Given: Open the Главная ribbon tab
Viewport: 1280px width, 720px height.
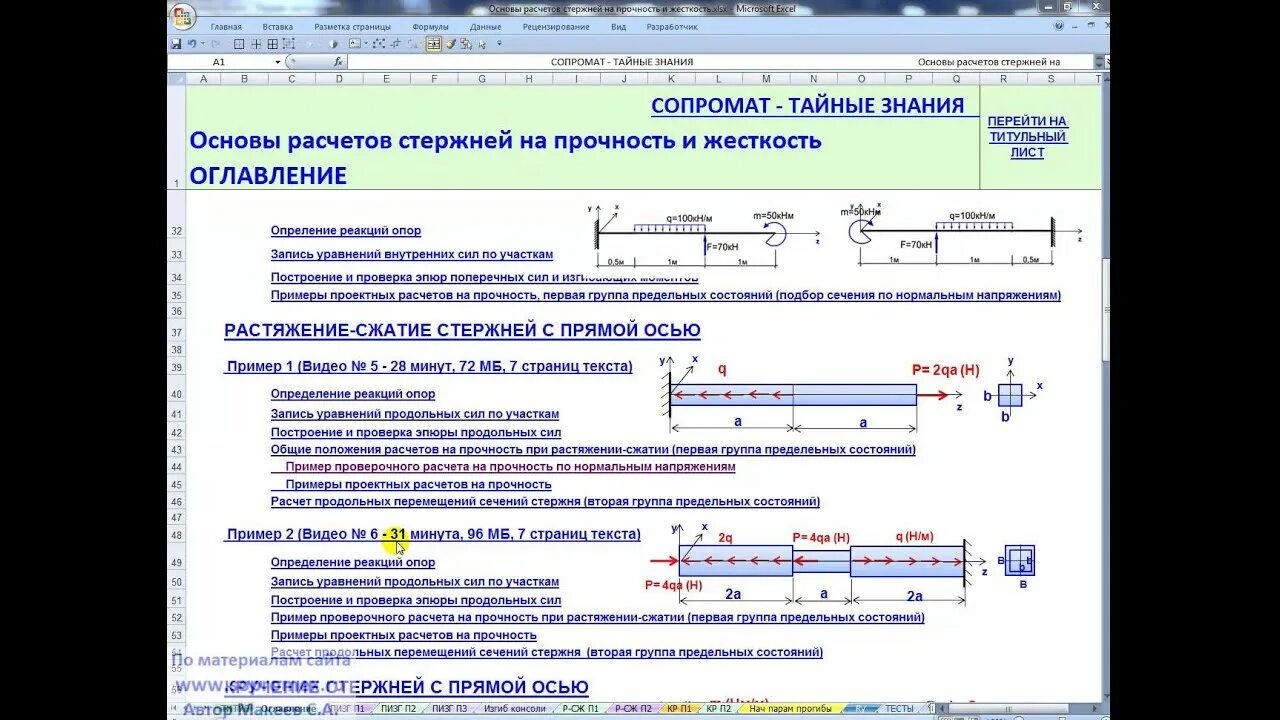Looking at the screenshot, I should click(226, 27).
